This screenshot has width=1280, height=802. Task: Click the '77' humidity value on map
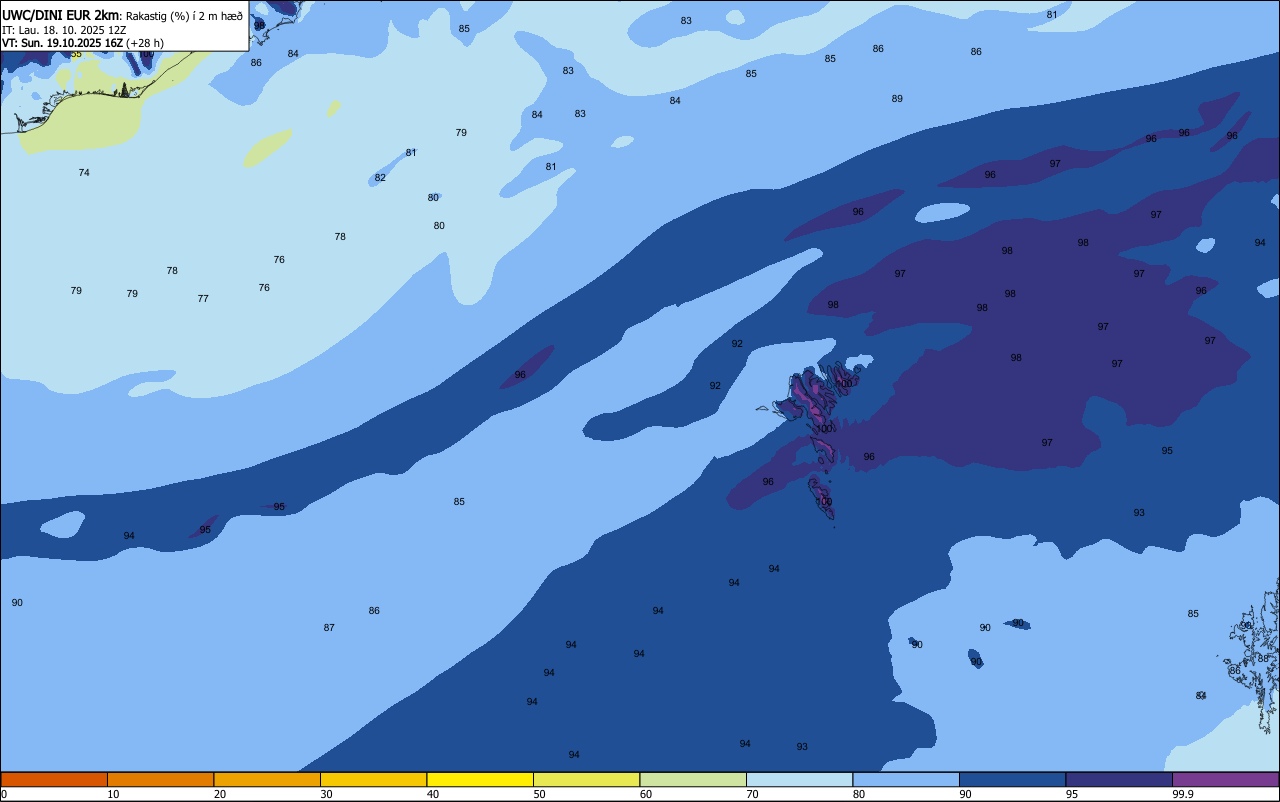[203, 299]
